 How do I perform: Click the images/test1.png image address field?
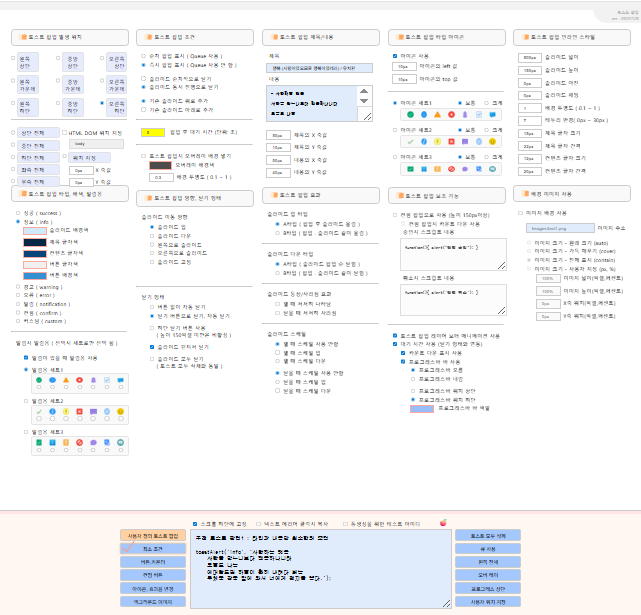559,228
